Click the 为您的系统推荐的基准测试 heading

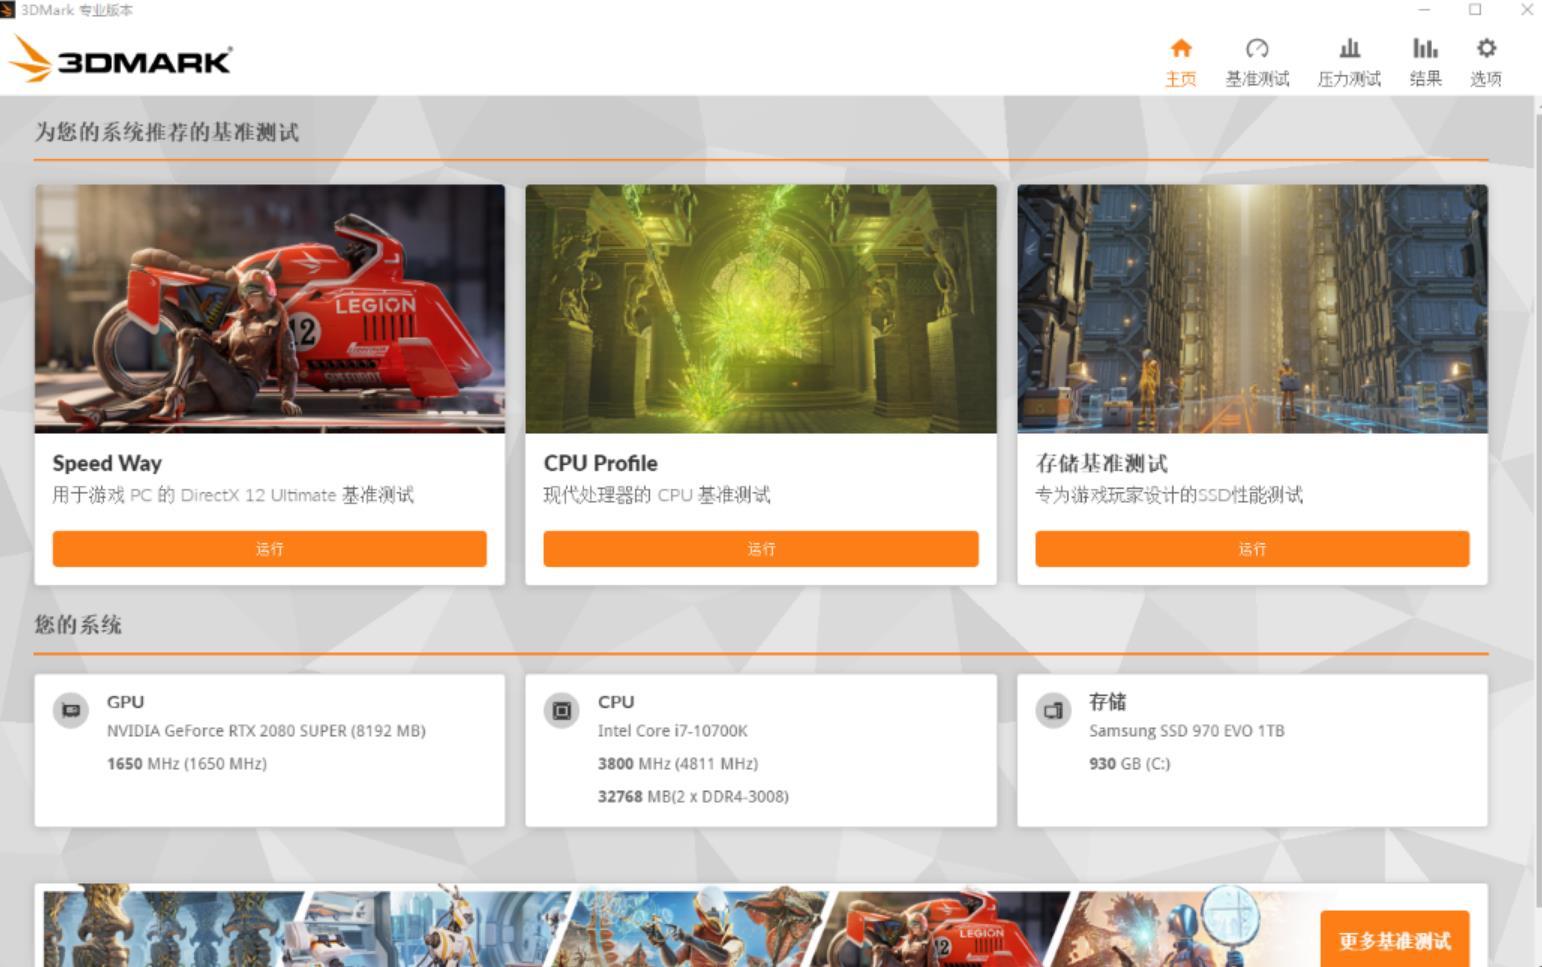(x=167, y=132)
